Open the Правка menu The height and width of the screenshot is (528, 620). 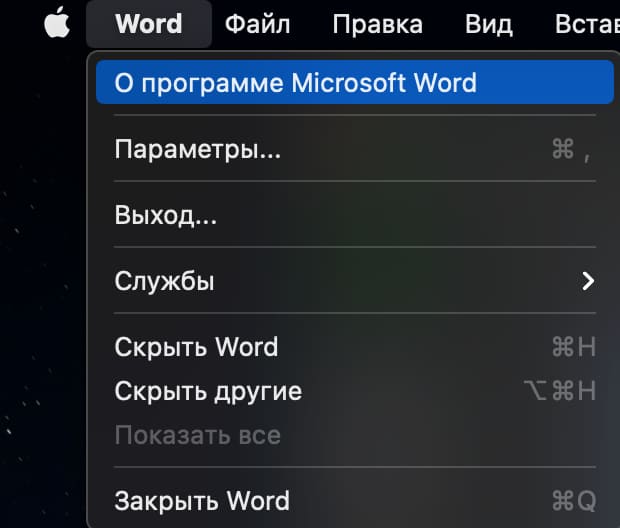pos(377,24)
